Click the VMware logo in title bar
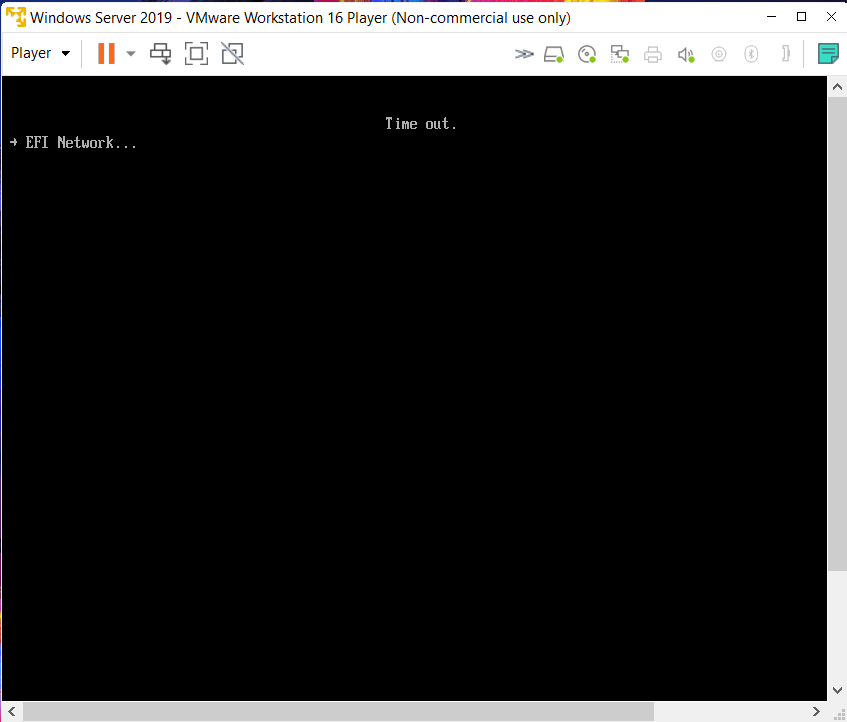 pos(16,18)
